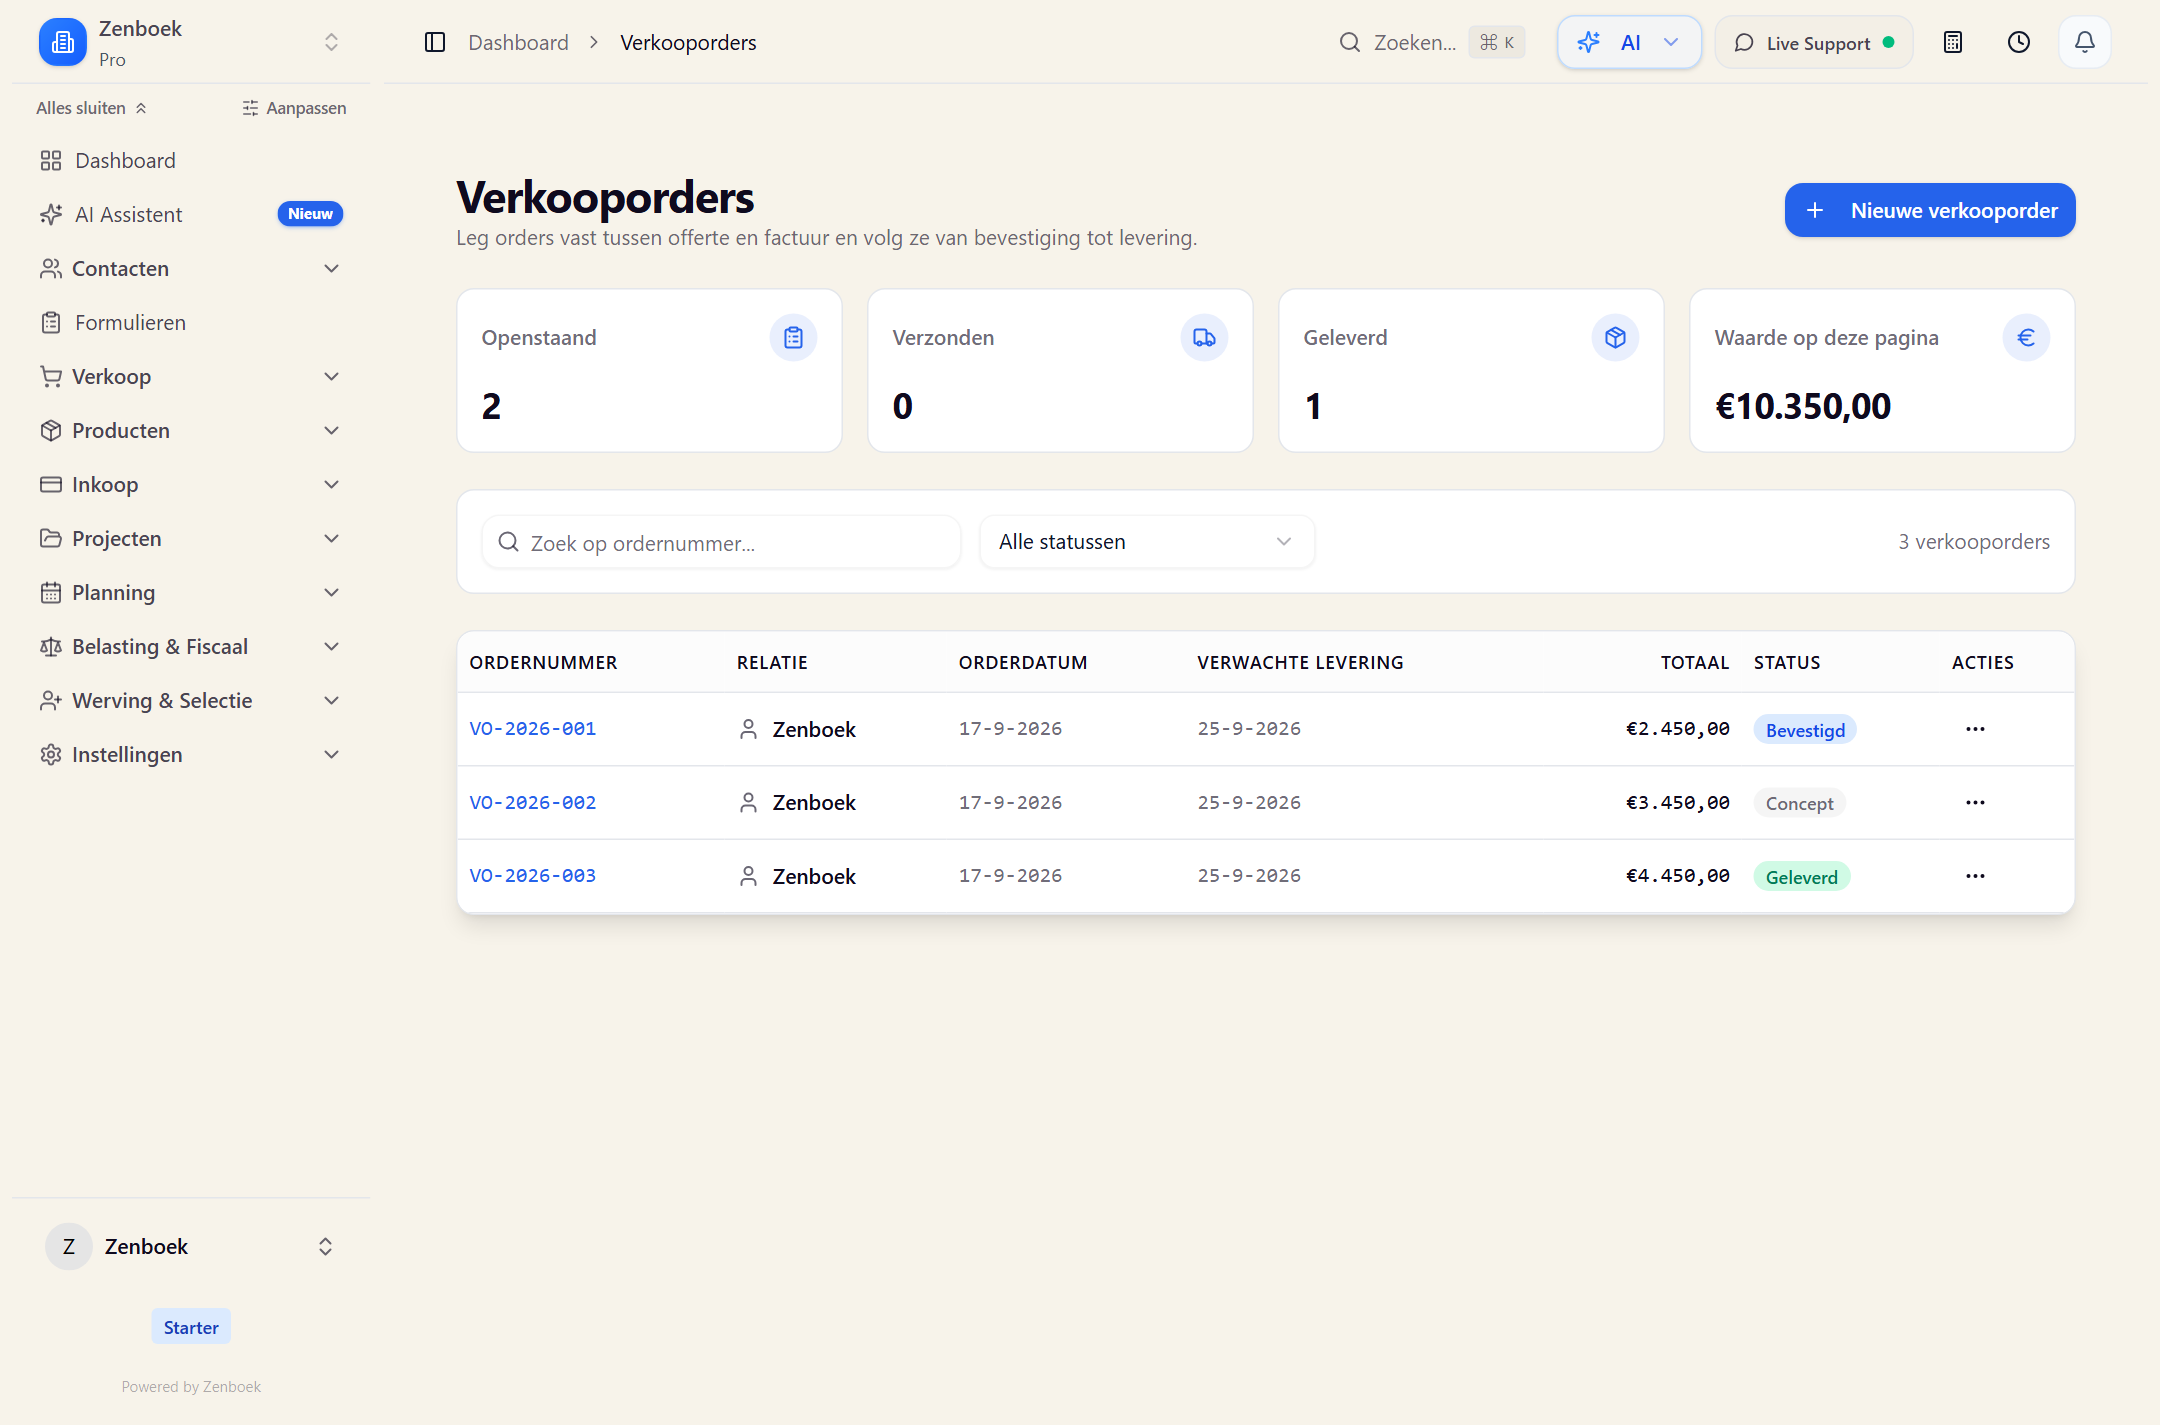Image resolution: width=2160 pixels, height=1425 pixels.
Task: Toggle the sidebar panel icon
Action: tap(435, 42)
